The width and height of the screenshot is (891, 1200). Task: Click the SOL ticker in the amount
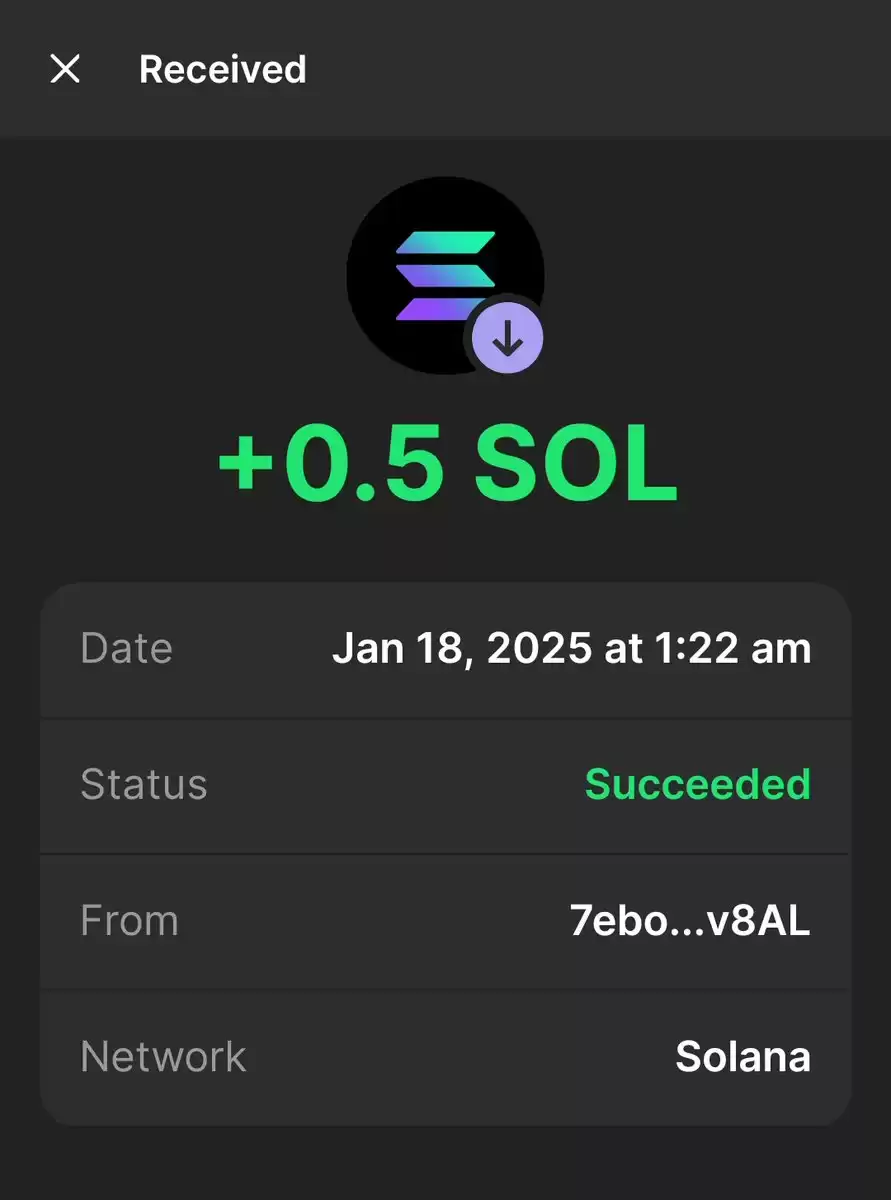pyautogui.click(x=576, y=466)
